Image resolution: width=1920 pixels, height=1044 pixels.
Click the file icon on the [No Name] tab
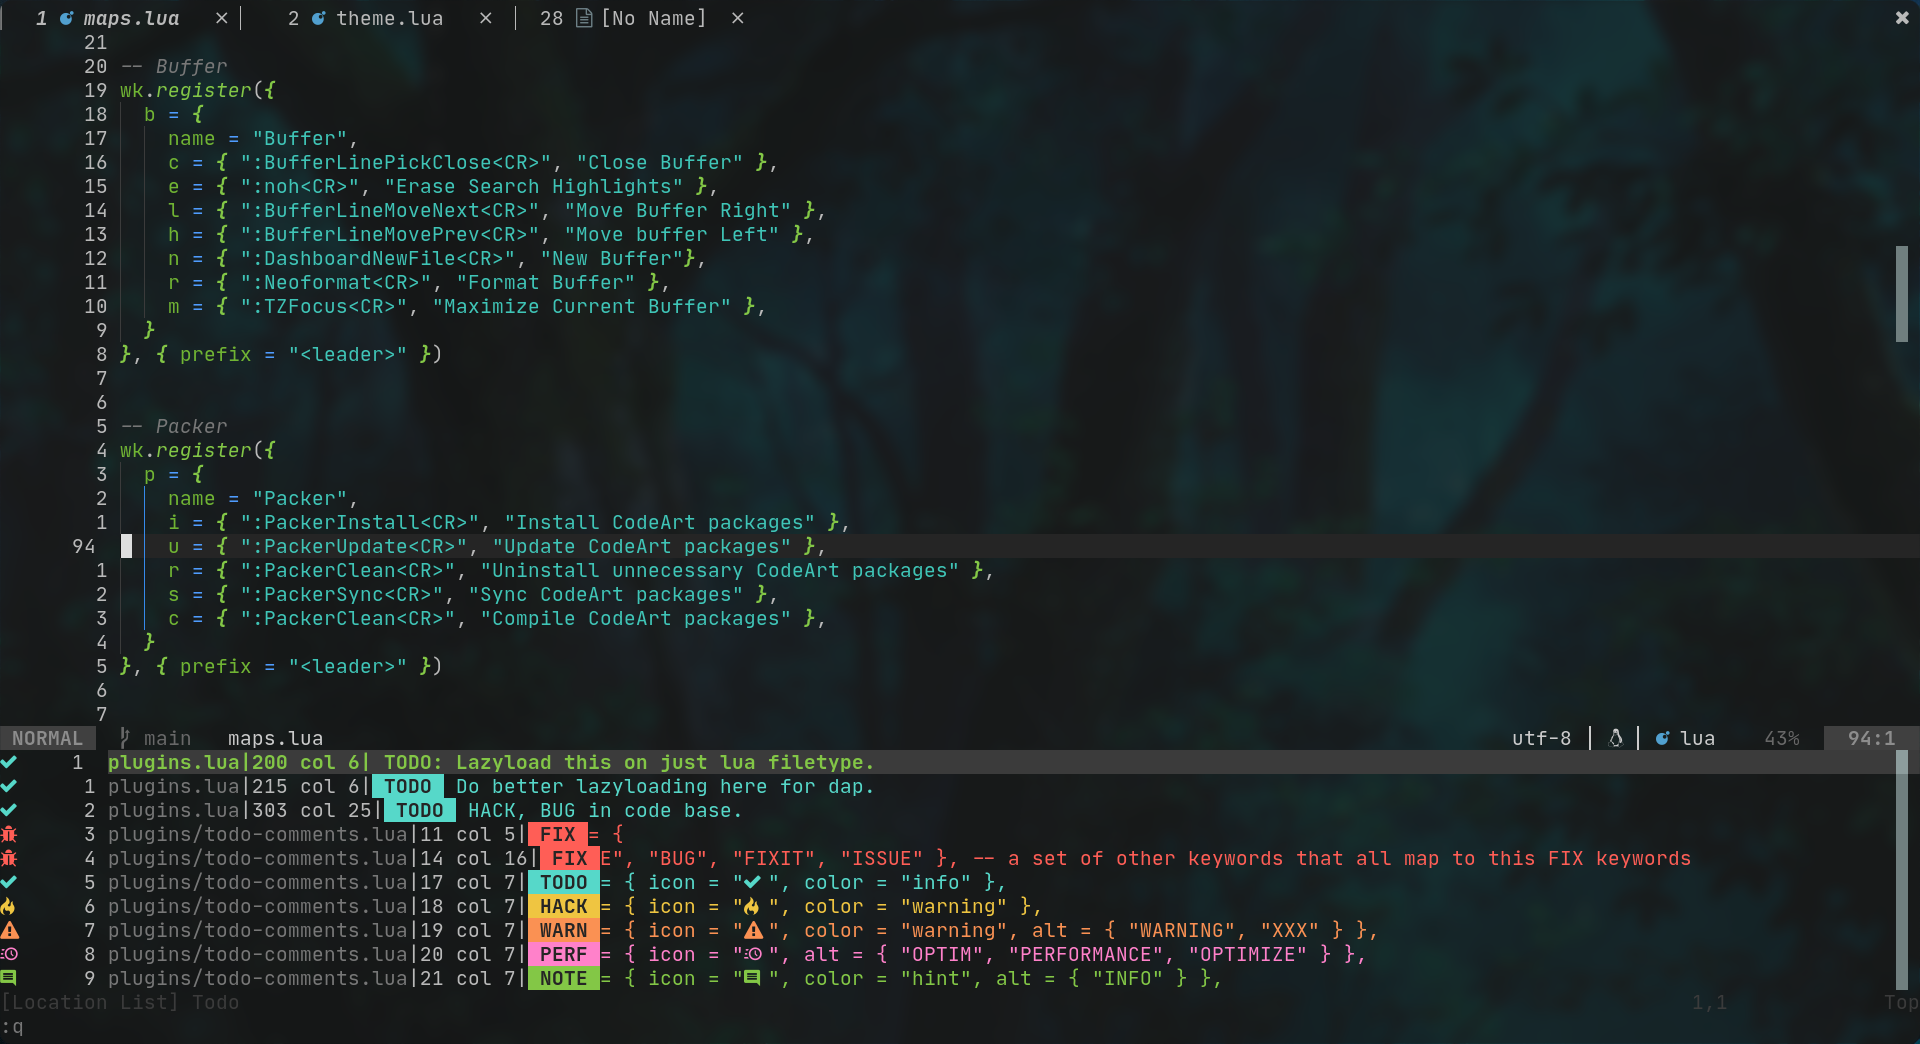[584, 18]
